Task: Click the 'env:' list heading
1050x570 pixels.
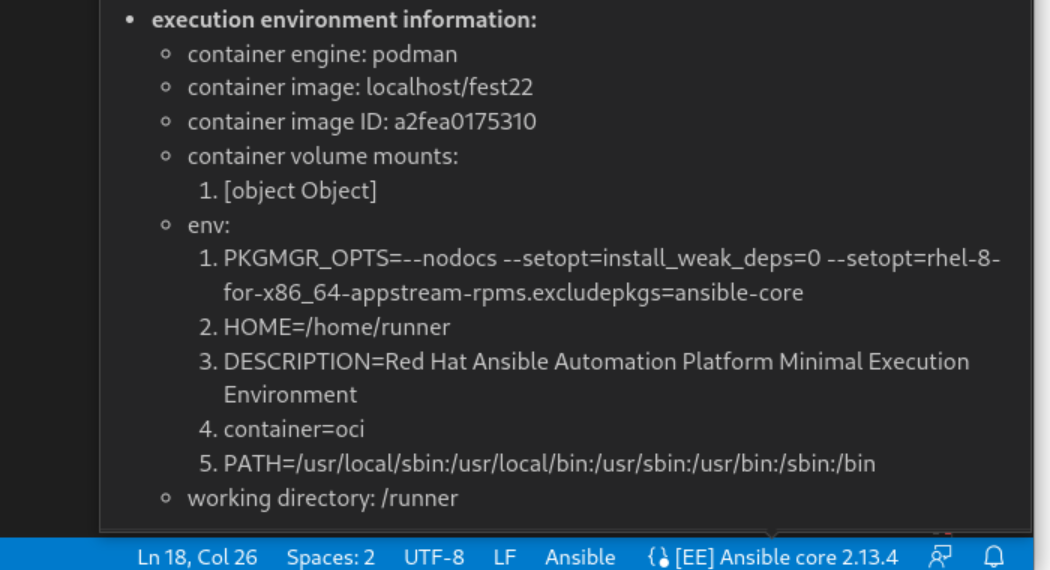Action: coord(208,225)
